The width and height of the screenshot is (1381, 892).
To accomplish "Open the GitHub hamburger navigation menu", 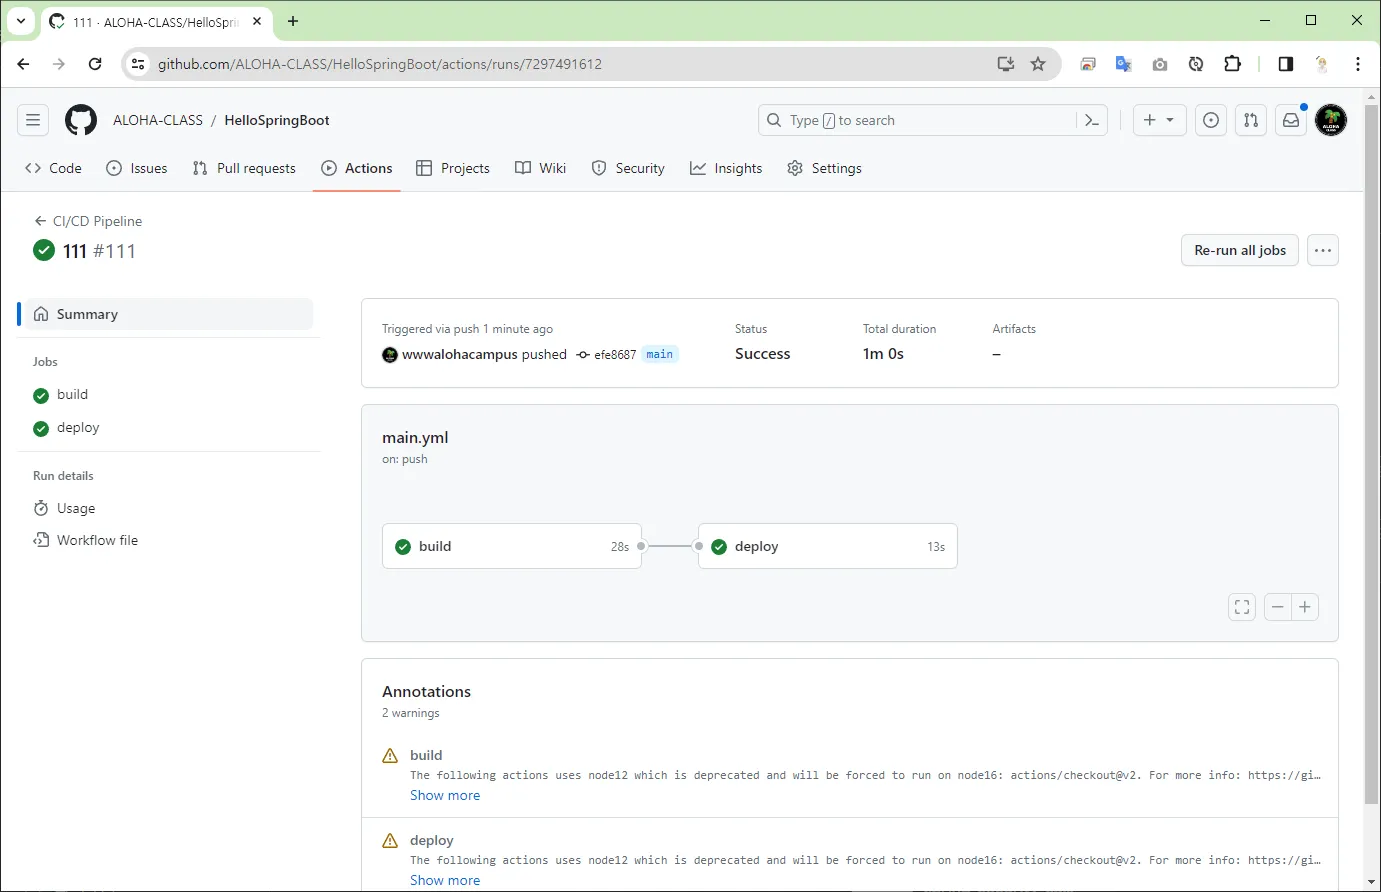I will (x=33, y=120).
